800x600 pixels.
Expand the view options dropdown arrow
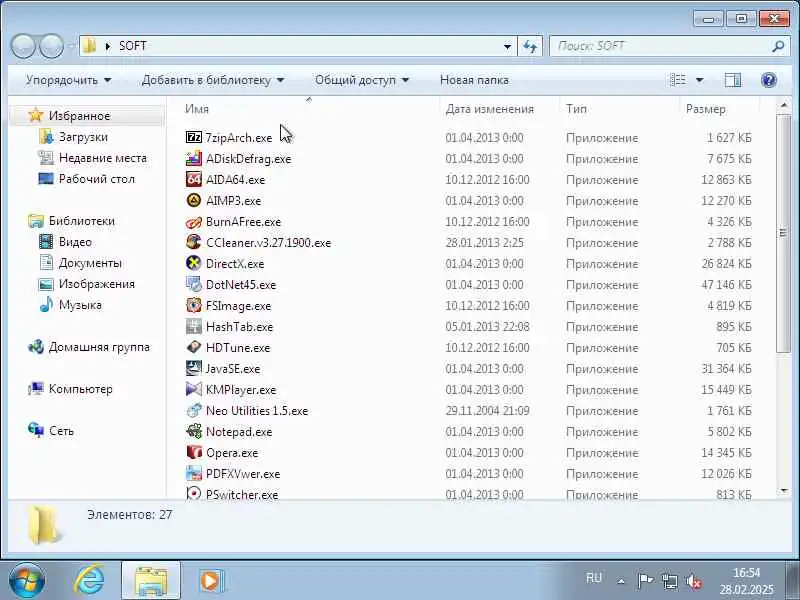tap(699, 80)
